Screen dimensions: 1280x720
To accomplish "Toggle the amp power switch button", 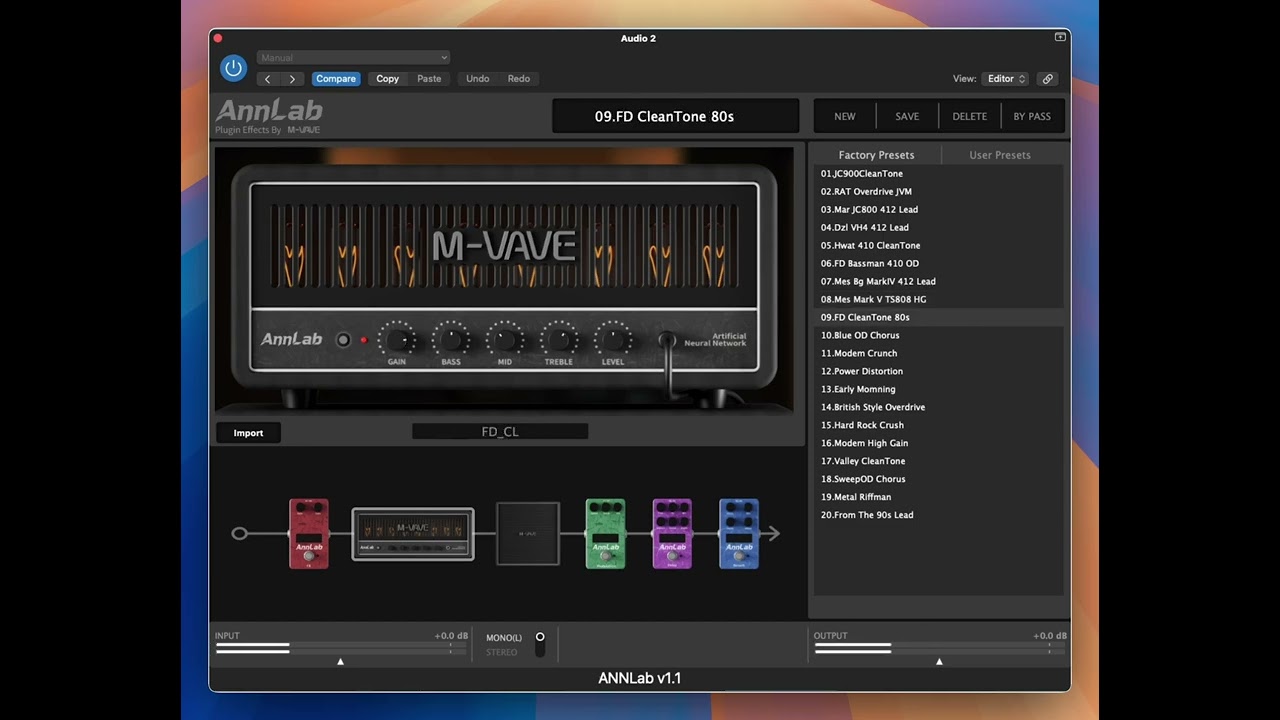I will 343,340.
